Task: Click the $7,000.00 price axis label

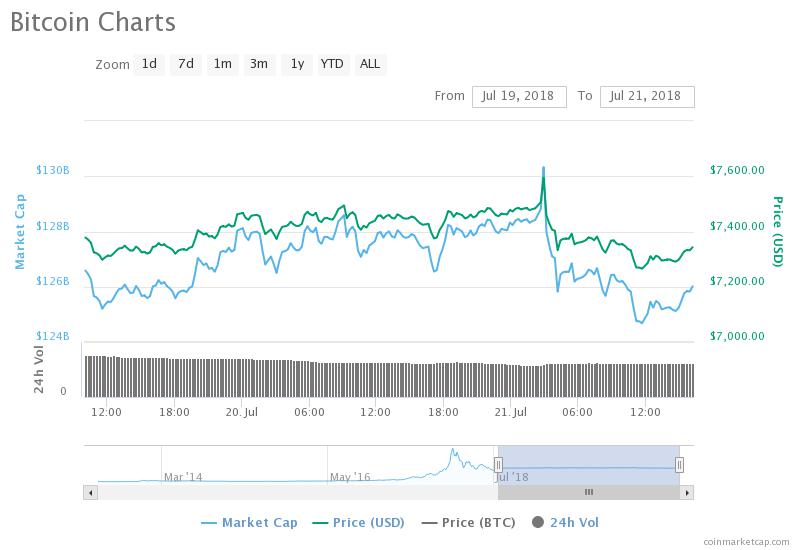Action: tap(737, 336)
